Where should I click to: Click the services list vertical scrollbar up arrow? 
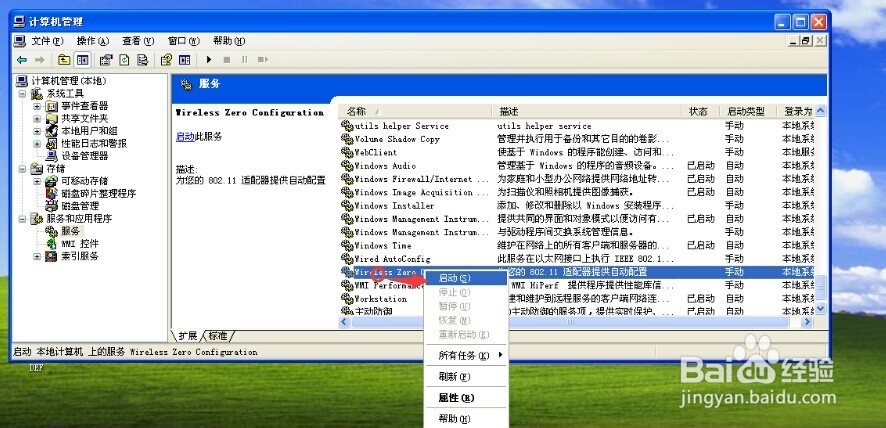coord(821,111)
